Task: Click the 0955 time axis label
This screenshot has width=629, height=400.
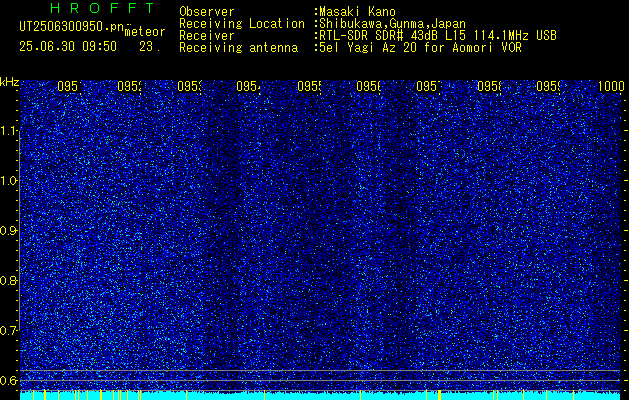Action: [x=309, y=86]
